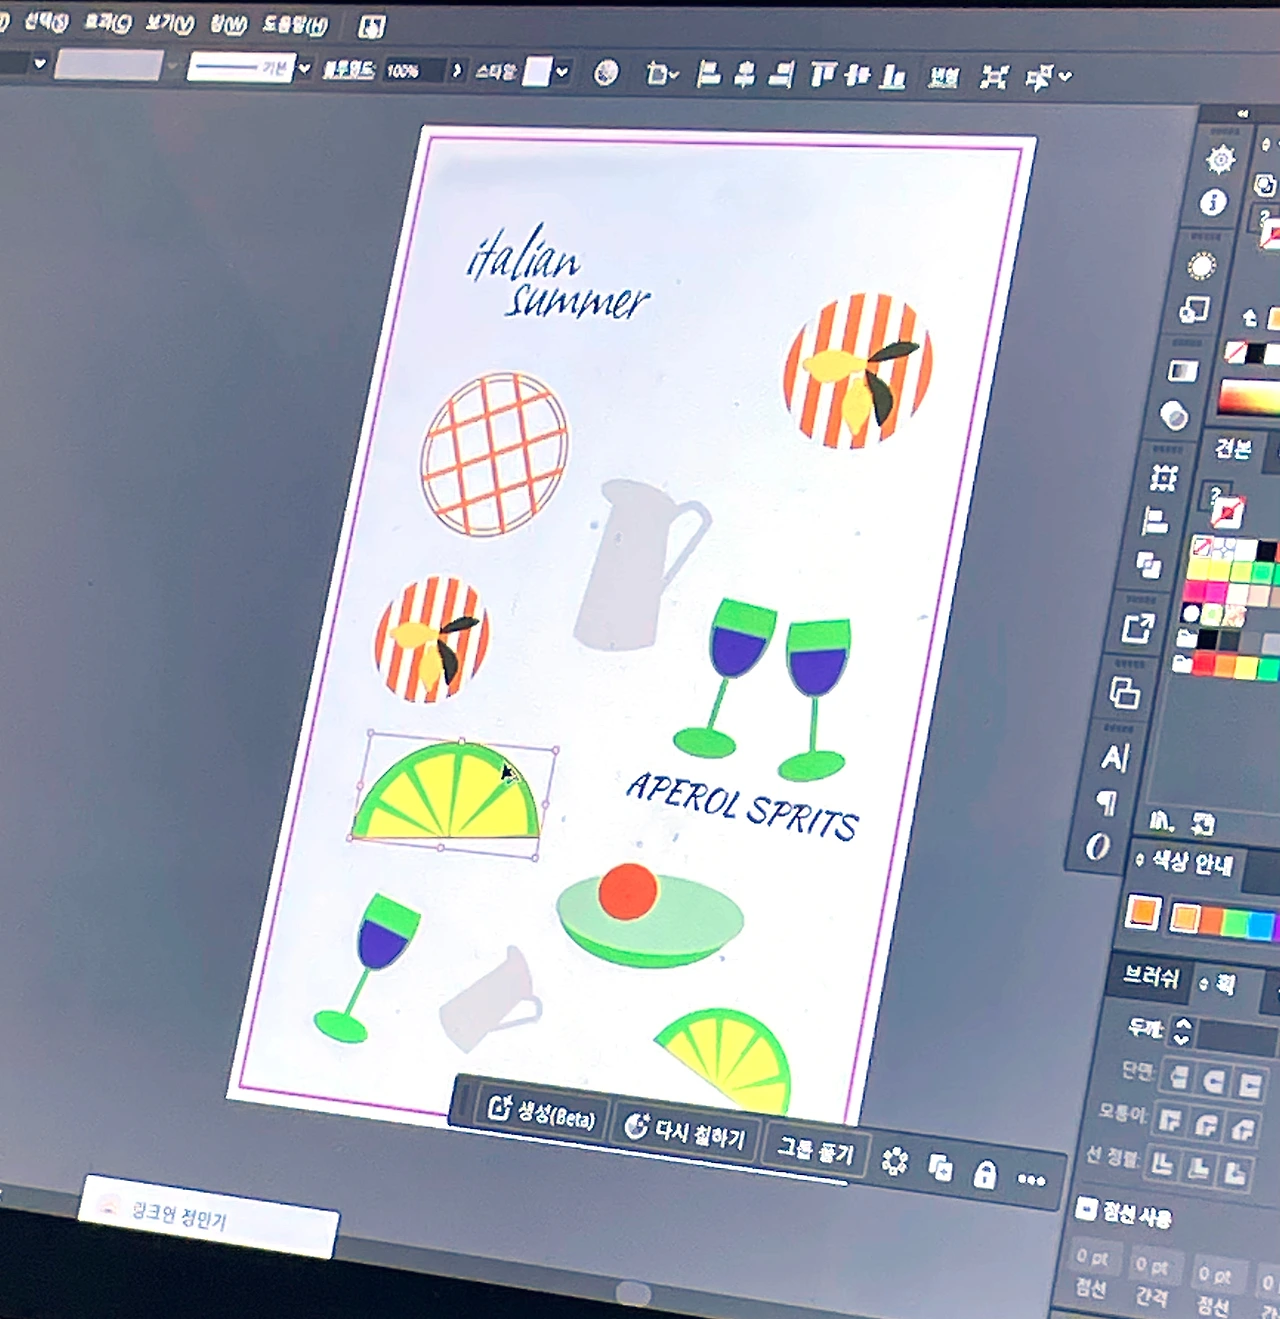1280x1319 pixels.
Task: Click vertical align bottom icon
Action: point(893,77)
